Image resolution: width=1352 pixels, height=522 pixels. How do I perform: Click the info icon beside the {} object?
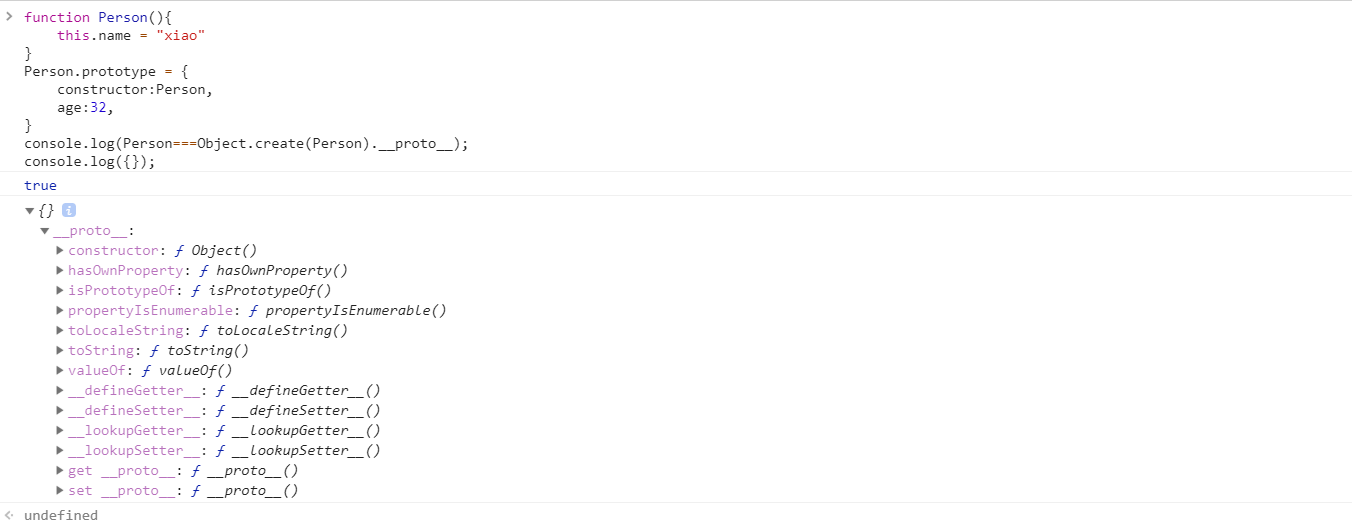pos(69,210)
